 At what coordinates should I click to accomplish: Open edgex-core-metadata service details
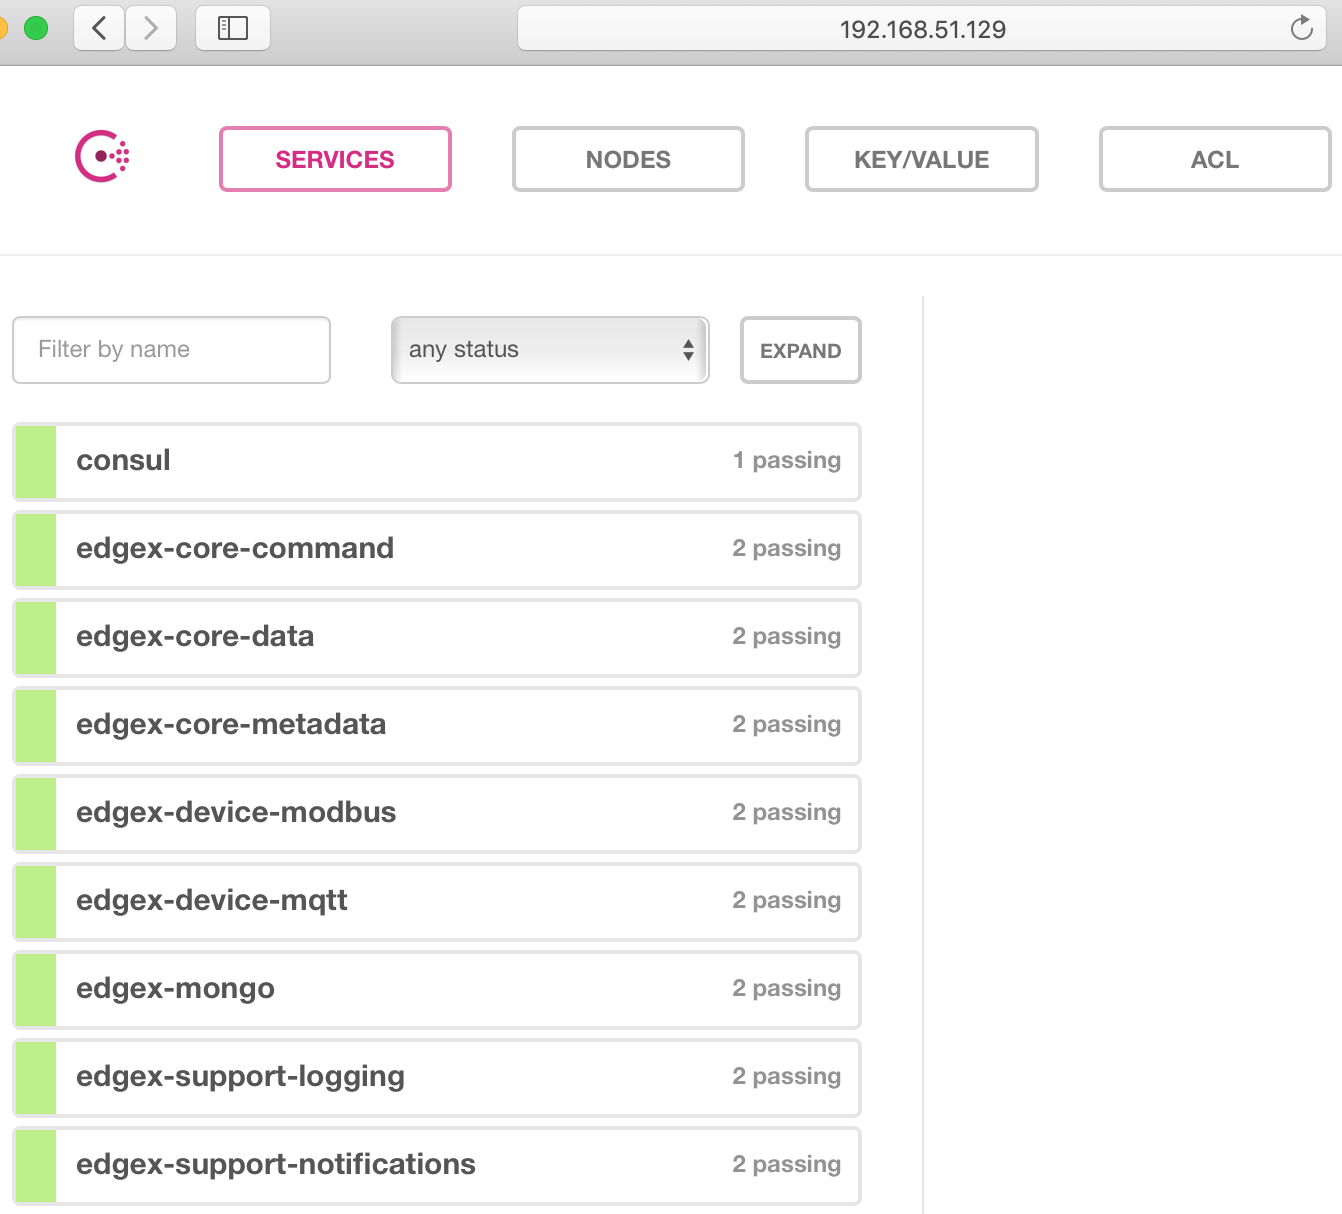pos(437,725)
